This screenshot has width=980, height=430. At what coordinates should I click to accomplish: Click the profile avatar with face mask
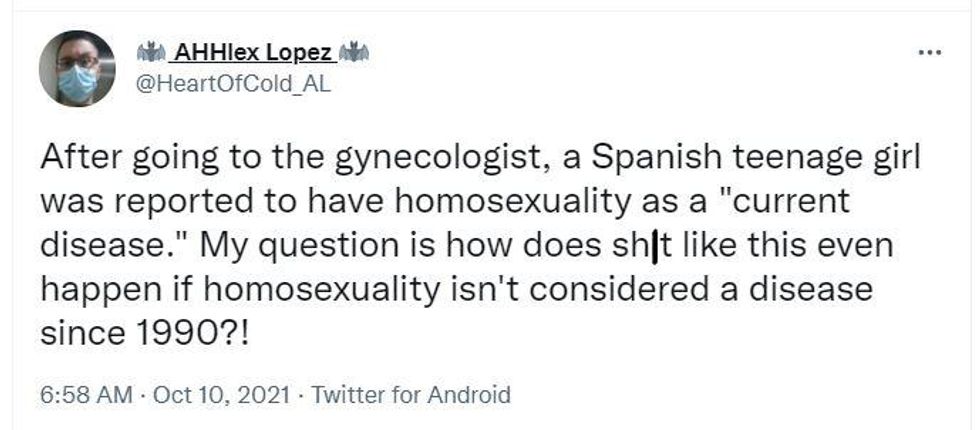click(x=77, y=68)
